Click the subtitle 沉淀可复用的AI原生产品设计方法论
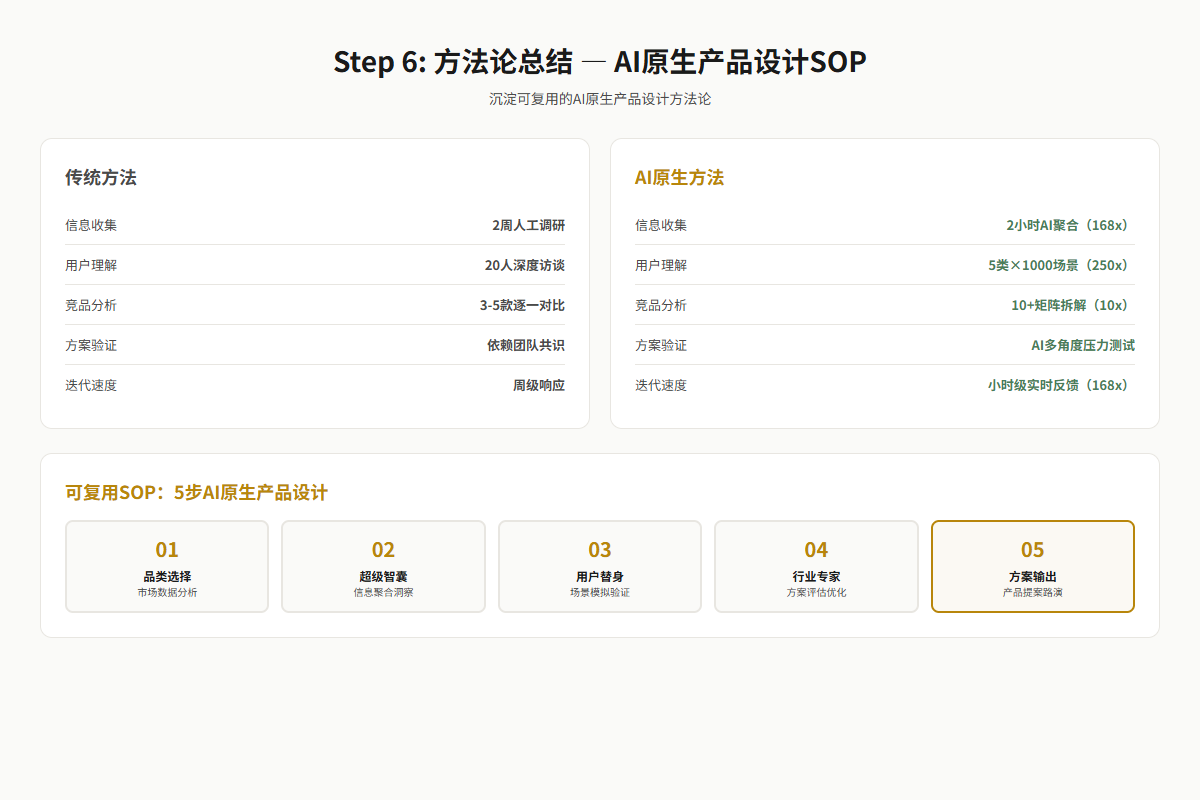 (600, 100)
